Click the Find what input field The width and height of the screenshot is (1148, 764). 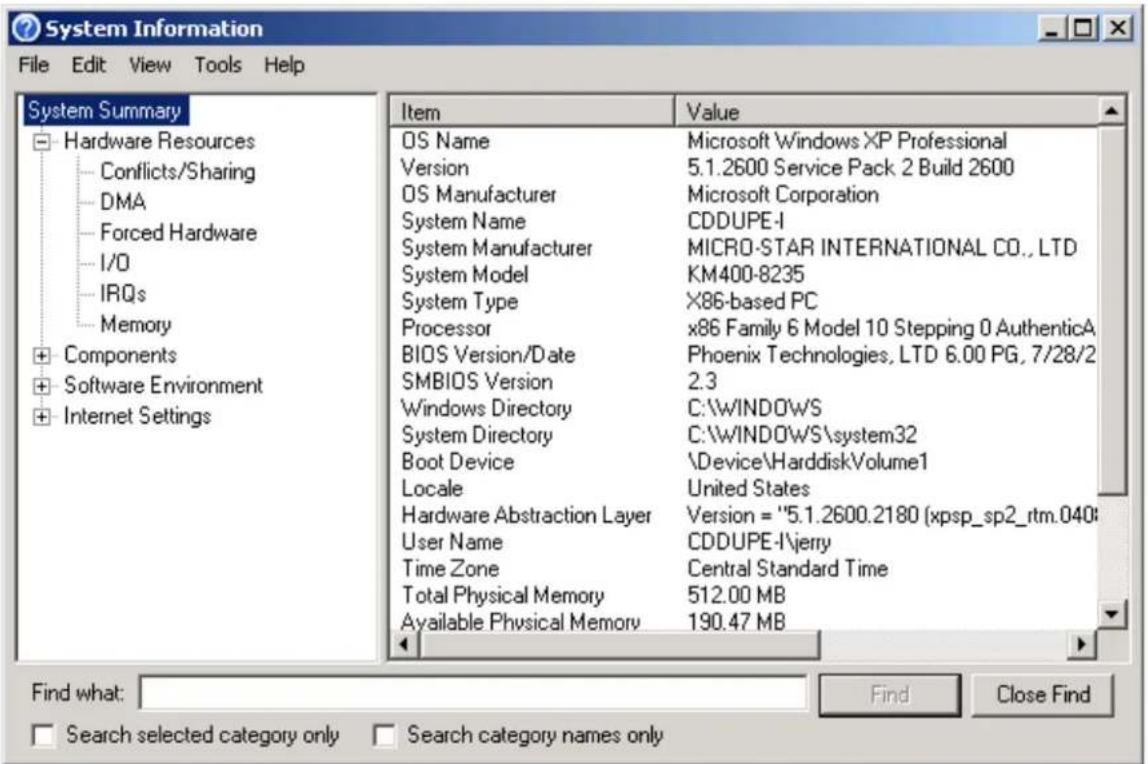tap(474, 693)
